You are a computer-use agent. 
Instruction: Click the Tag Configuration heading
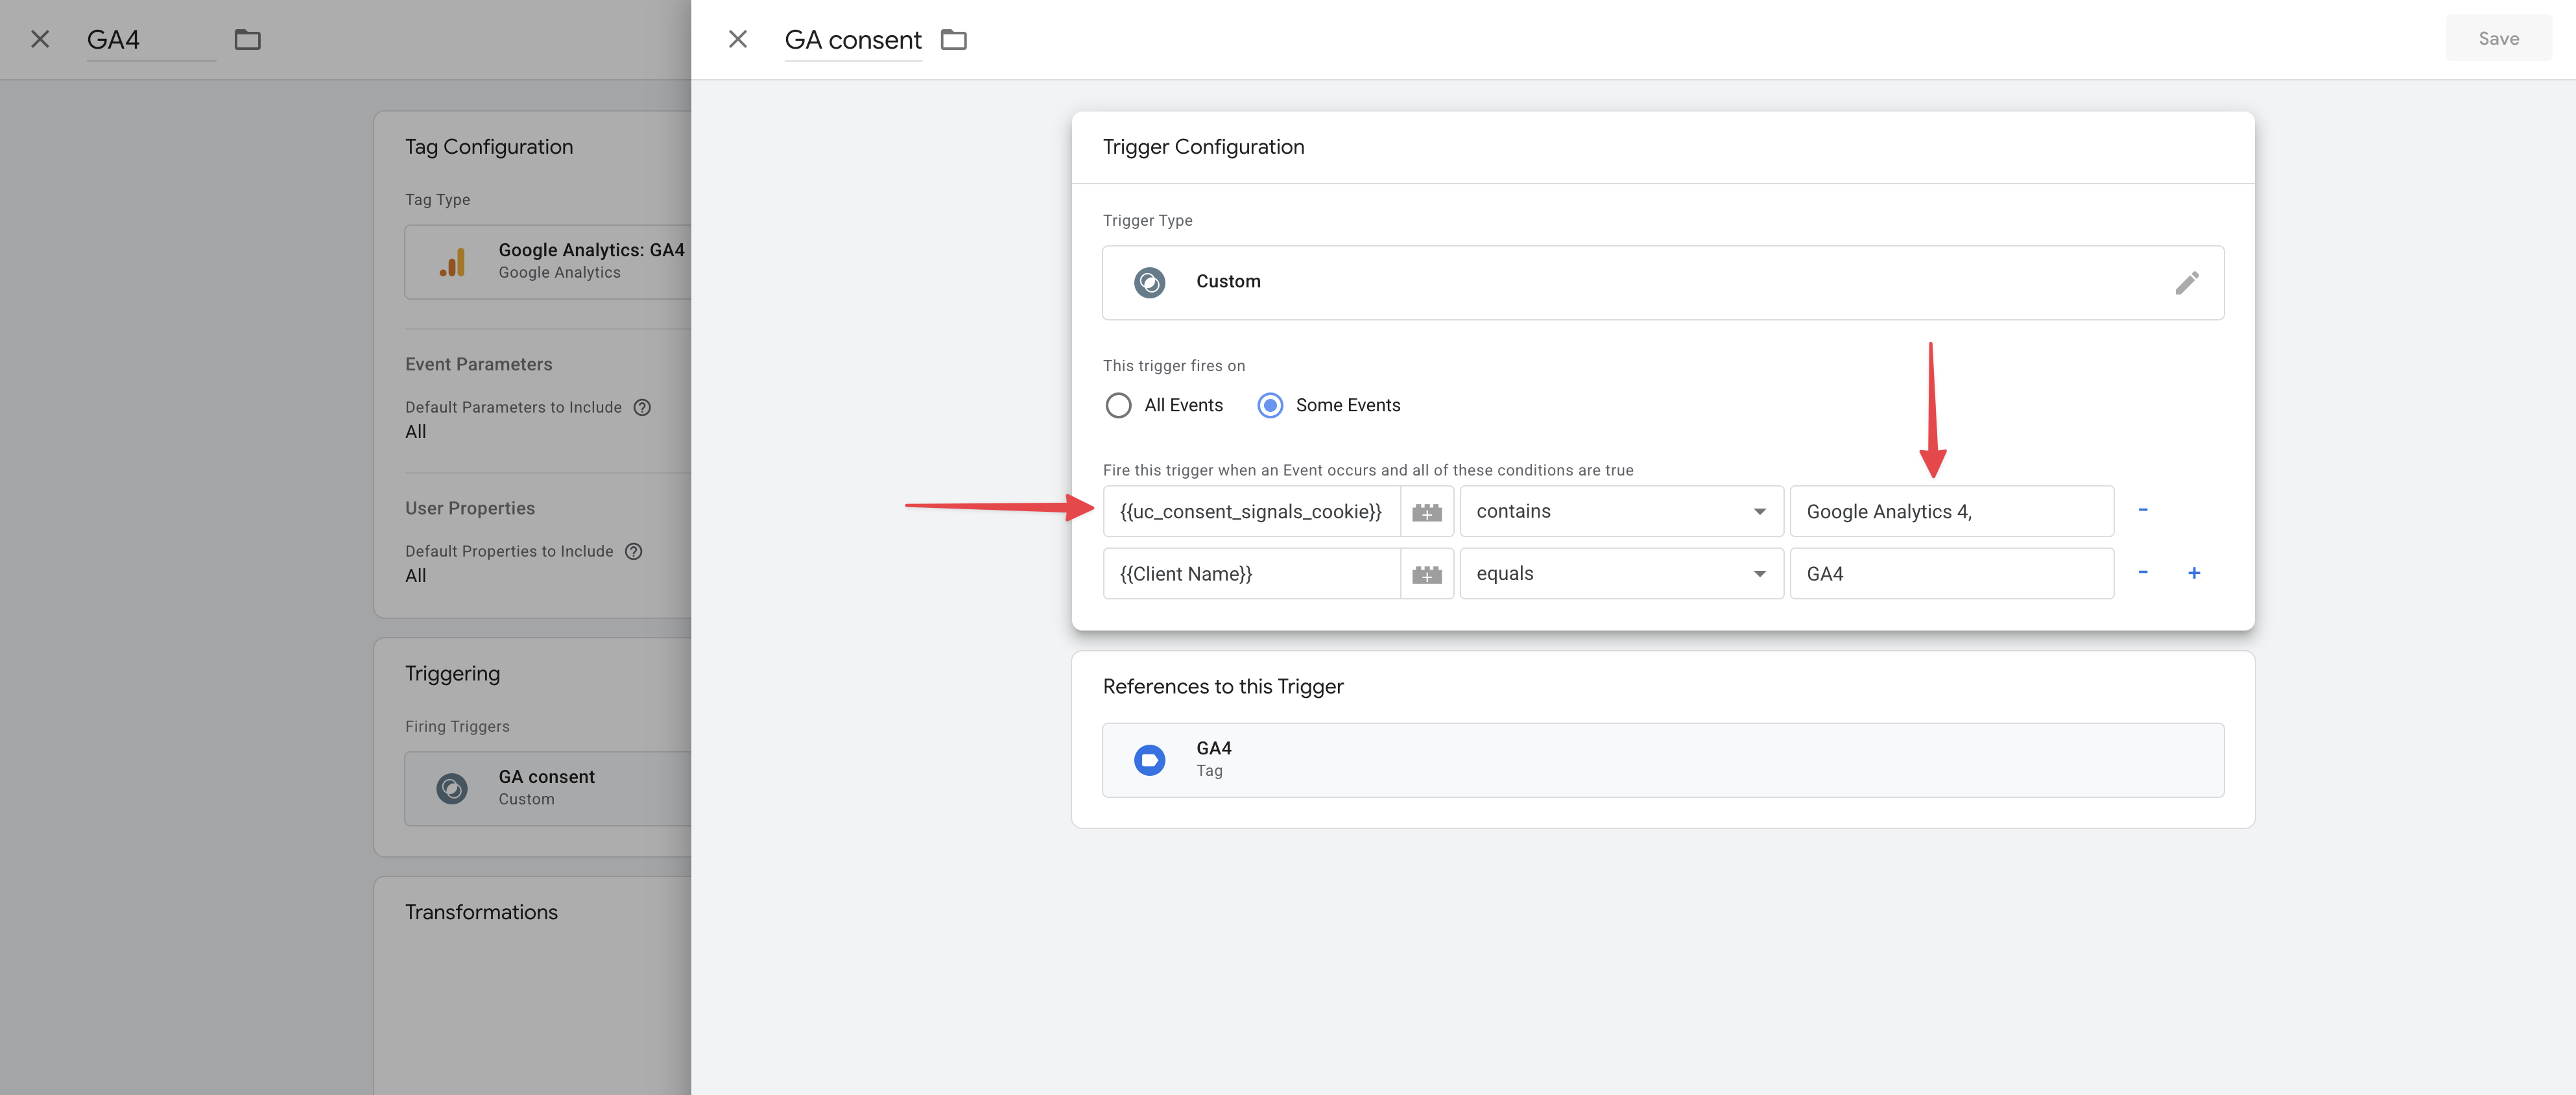point(489,147)
